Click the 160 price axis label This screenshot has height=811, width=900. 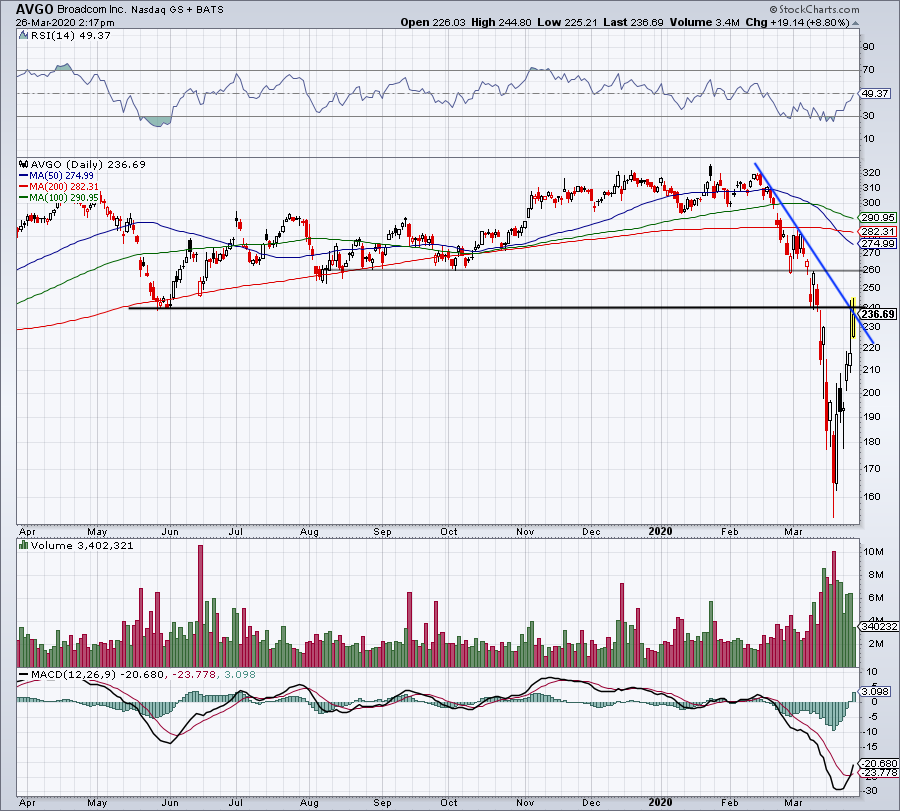[871, 496]
